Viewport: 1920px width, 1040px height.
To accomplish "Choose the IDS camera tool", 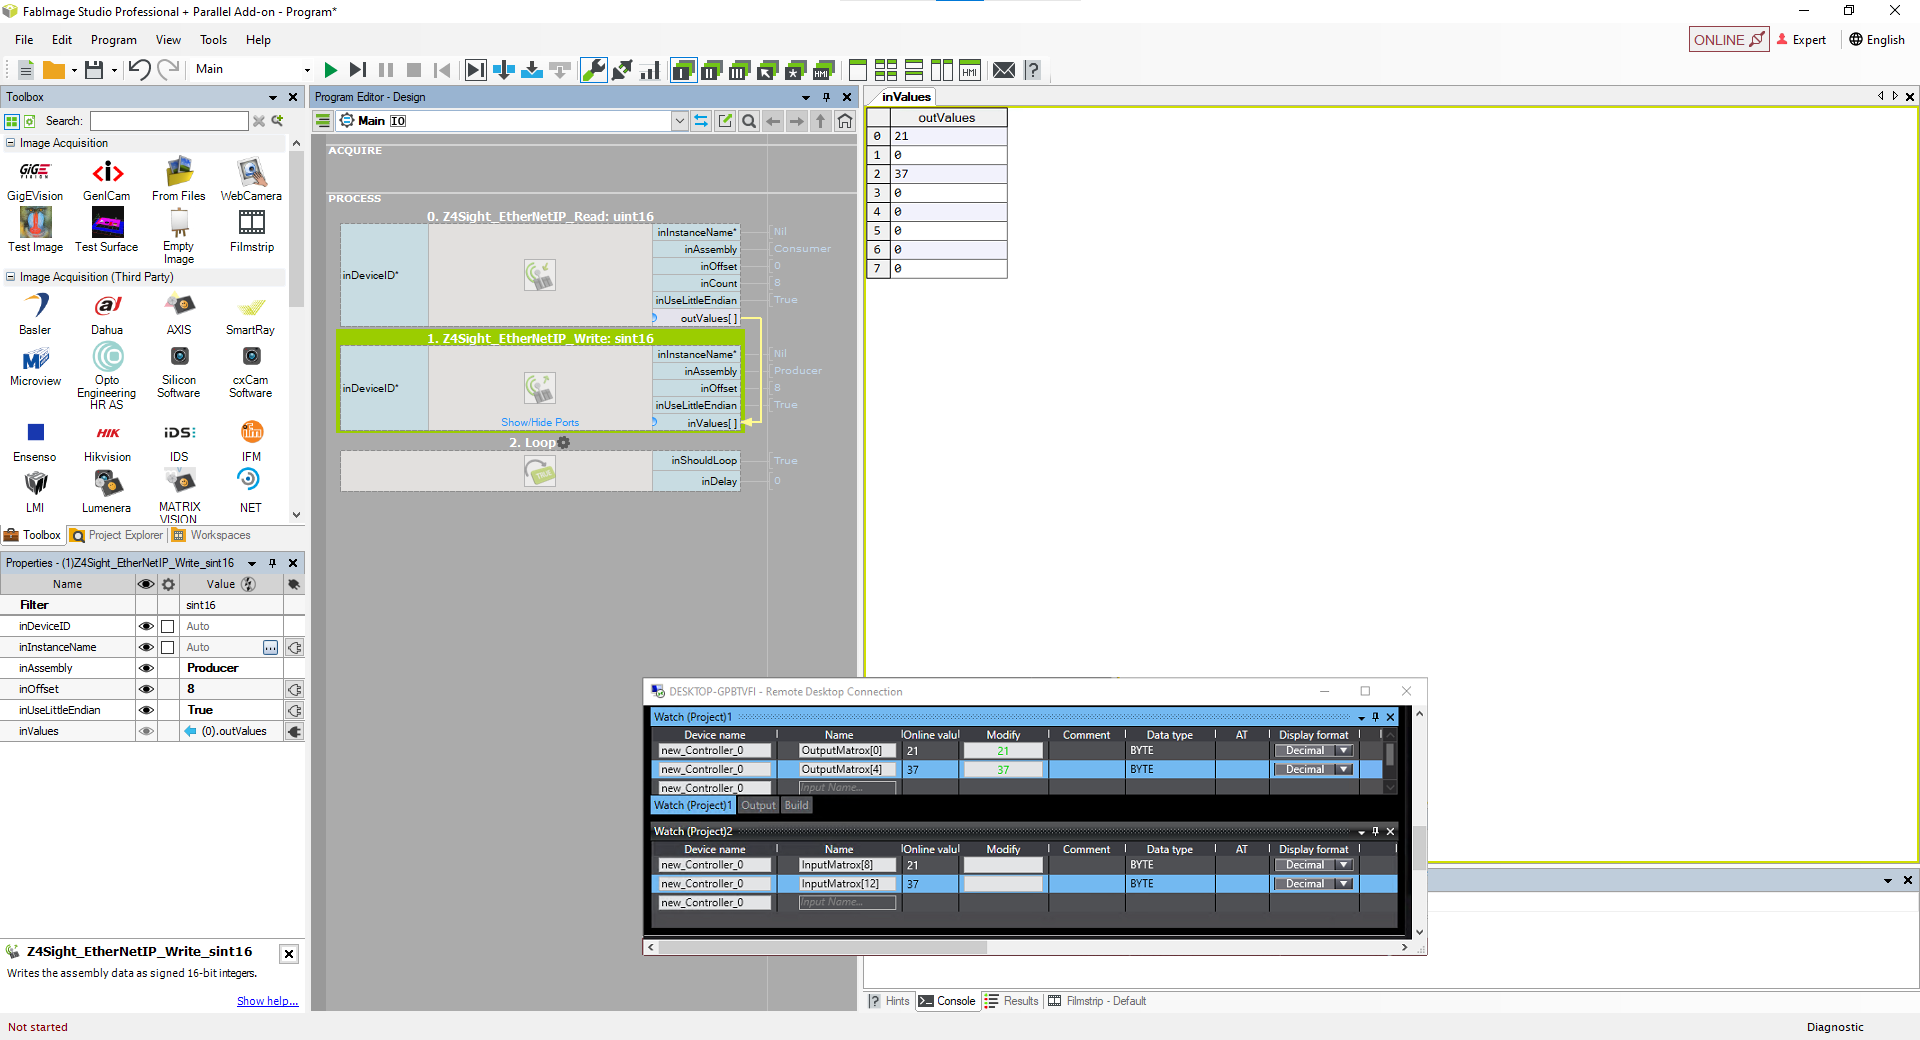I will click(x=179, y=442).
